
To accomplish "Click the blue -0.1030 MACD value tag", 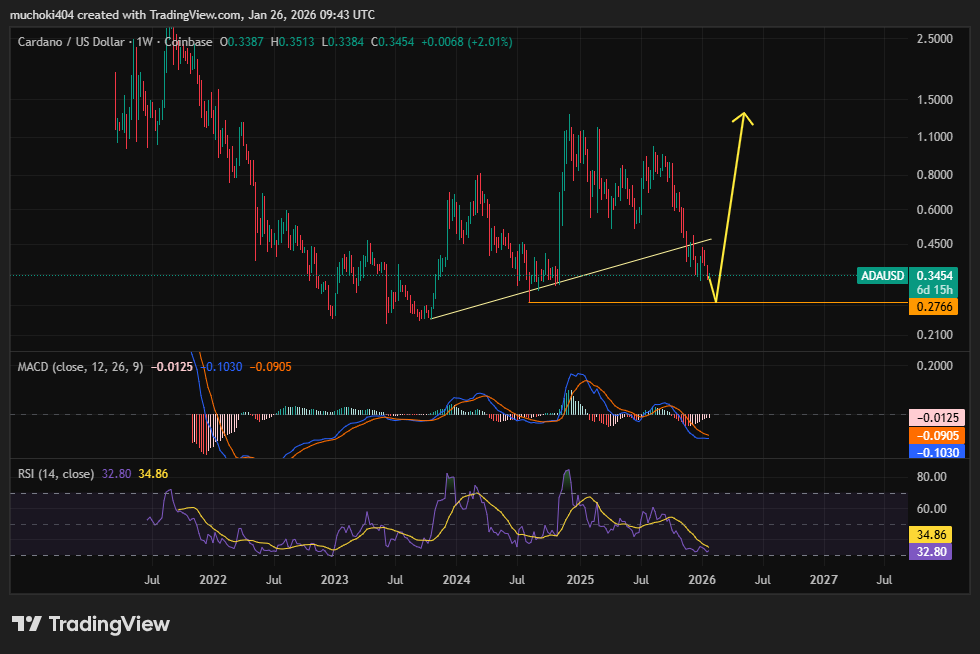I will click(932, 452).
